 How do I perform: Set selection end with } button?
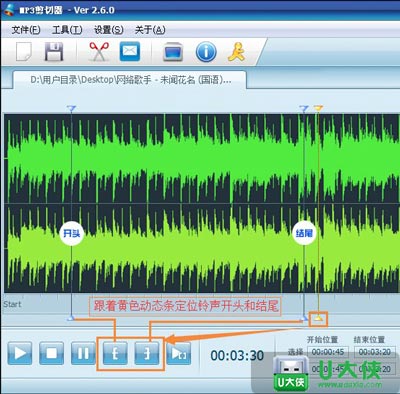(147, 353)
